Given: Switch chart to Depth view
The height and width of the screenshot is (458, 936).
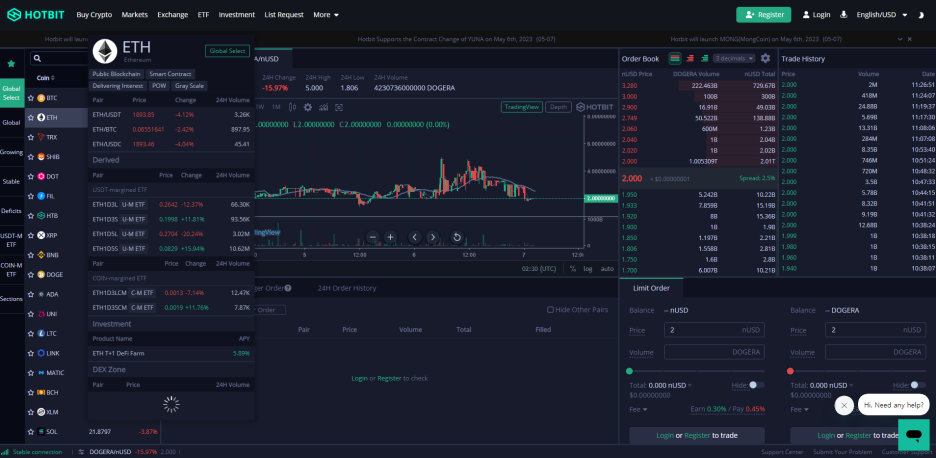Looking at the screenshot, I should (559, 107).
